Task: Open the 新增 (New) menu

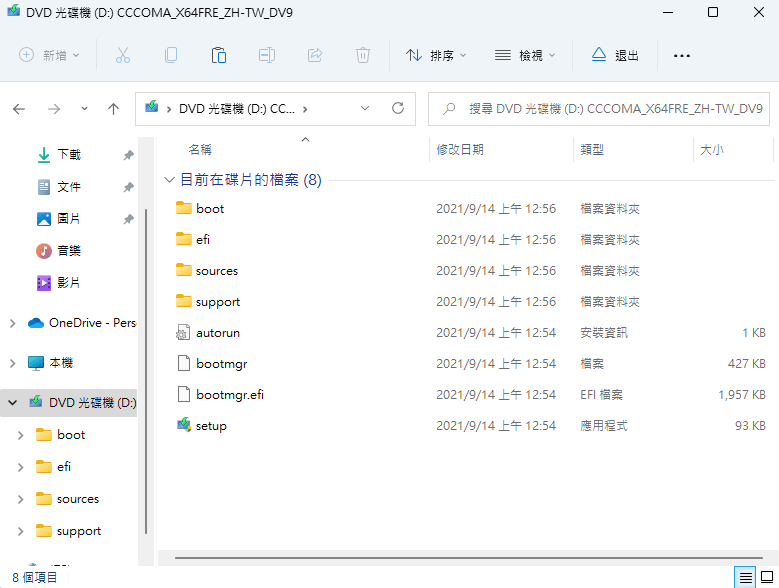Action: click(x=49, y=55)
